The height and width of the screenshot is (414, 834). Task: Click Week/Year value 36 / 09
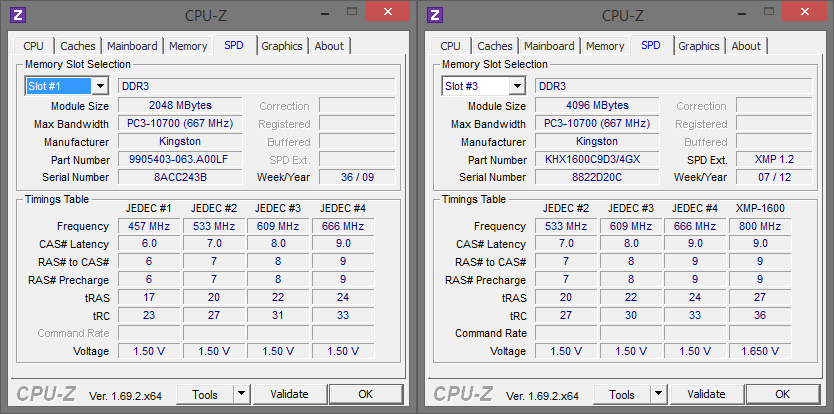(357, 177)
